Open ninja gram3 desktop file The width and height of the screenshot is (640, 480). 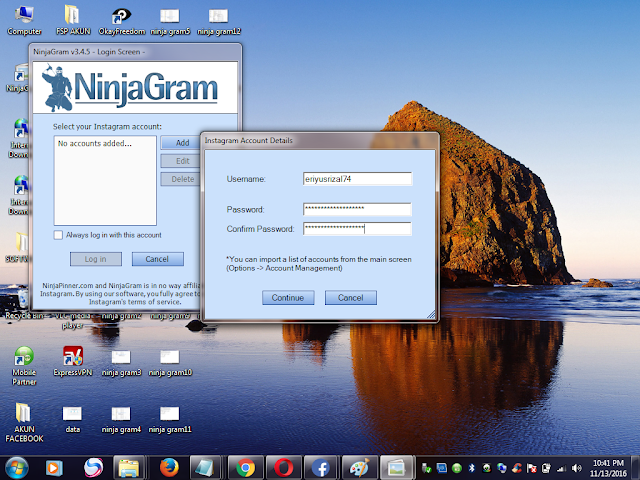121,362
